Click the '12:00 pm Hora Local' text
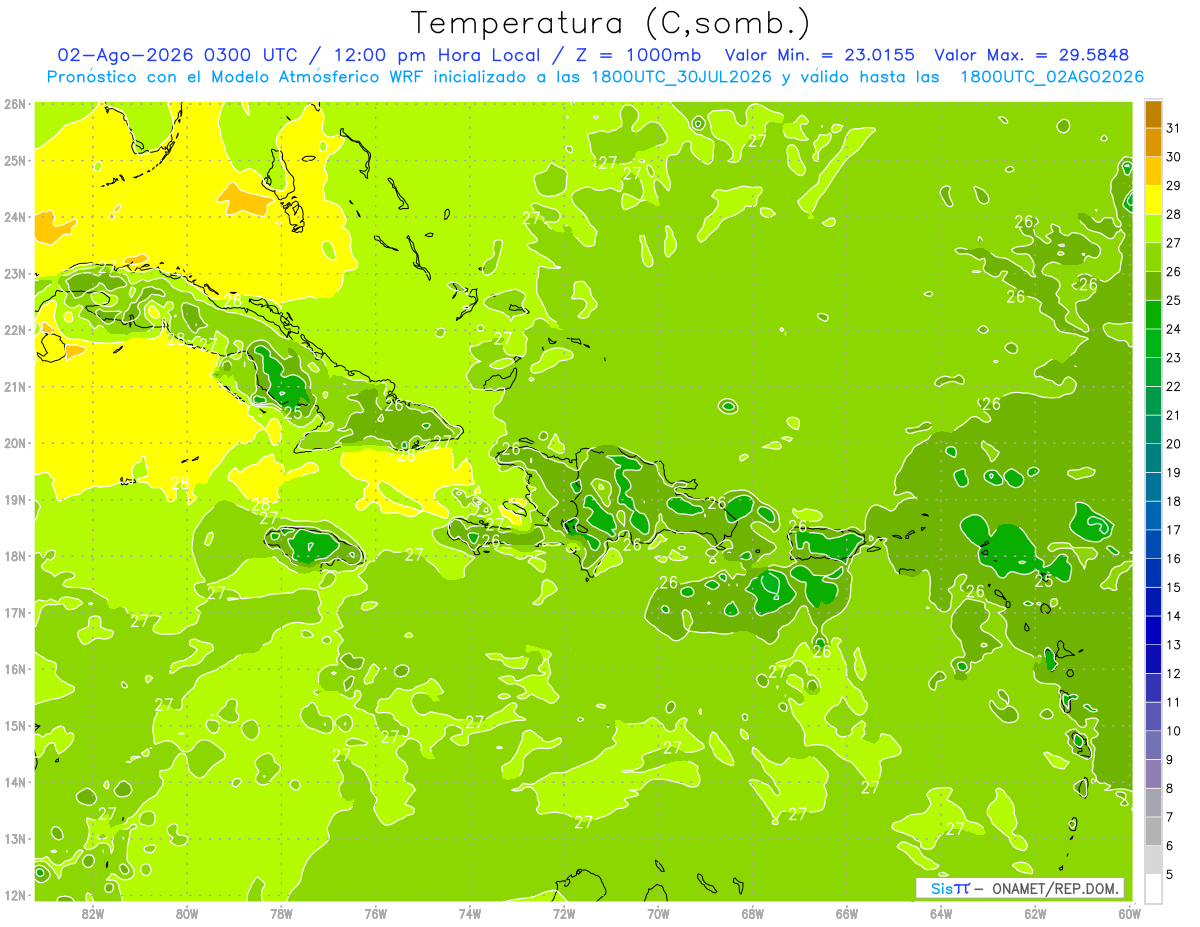The image size is (1200, 927). [436, 55]
